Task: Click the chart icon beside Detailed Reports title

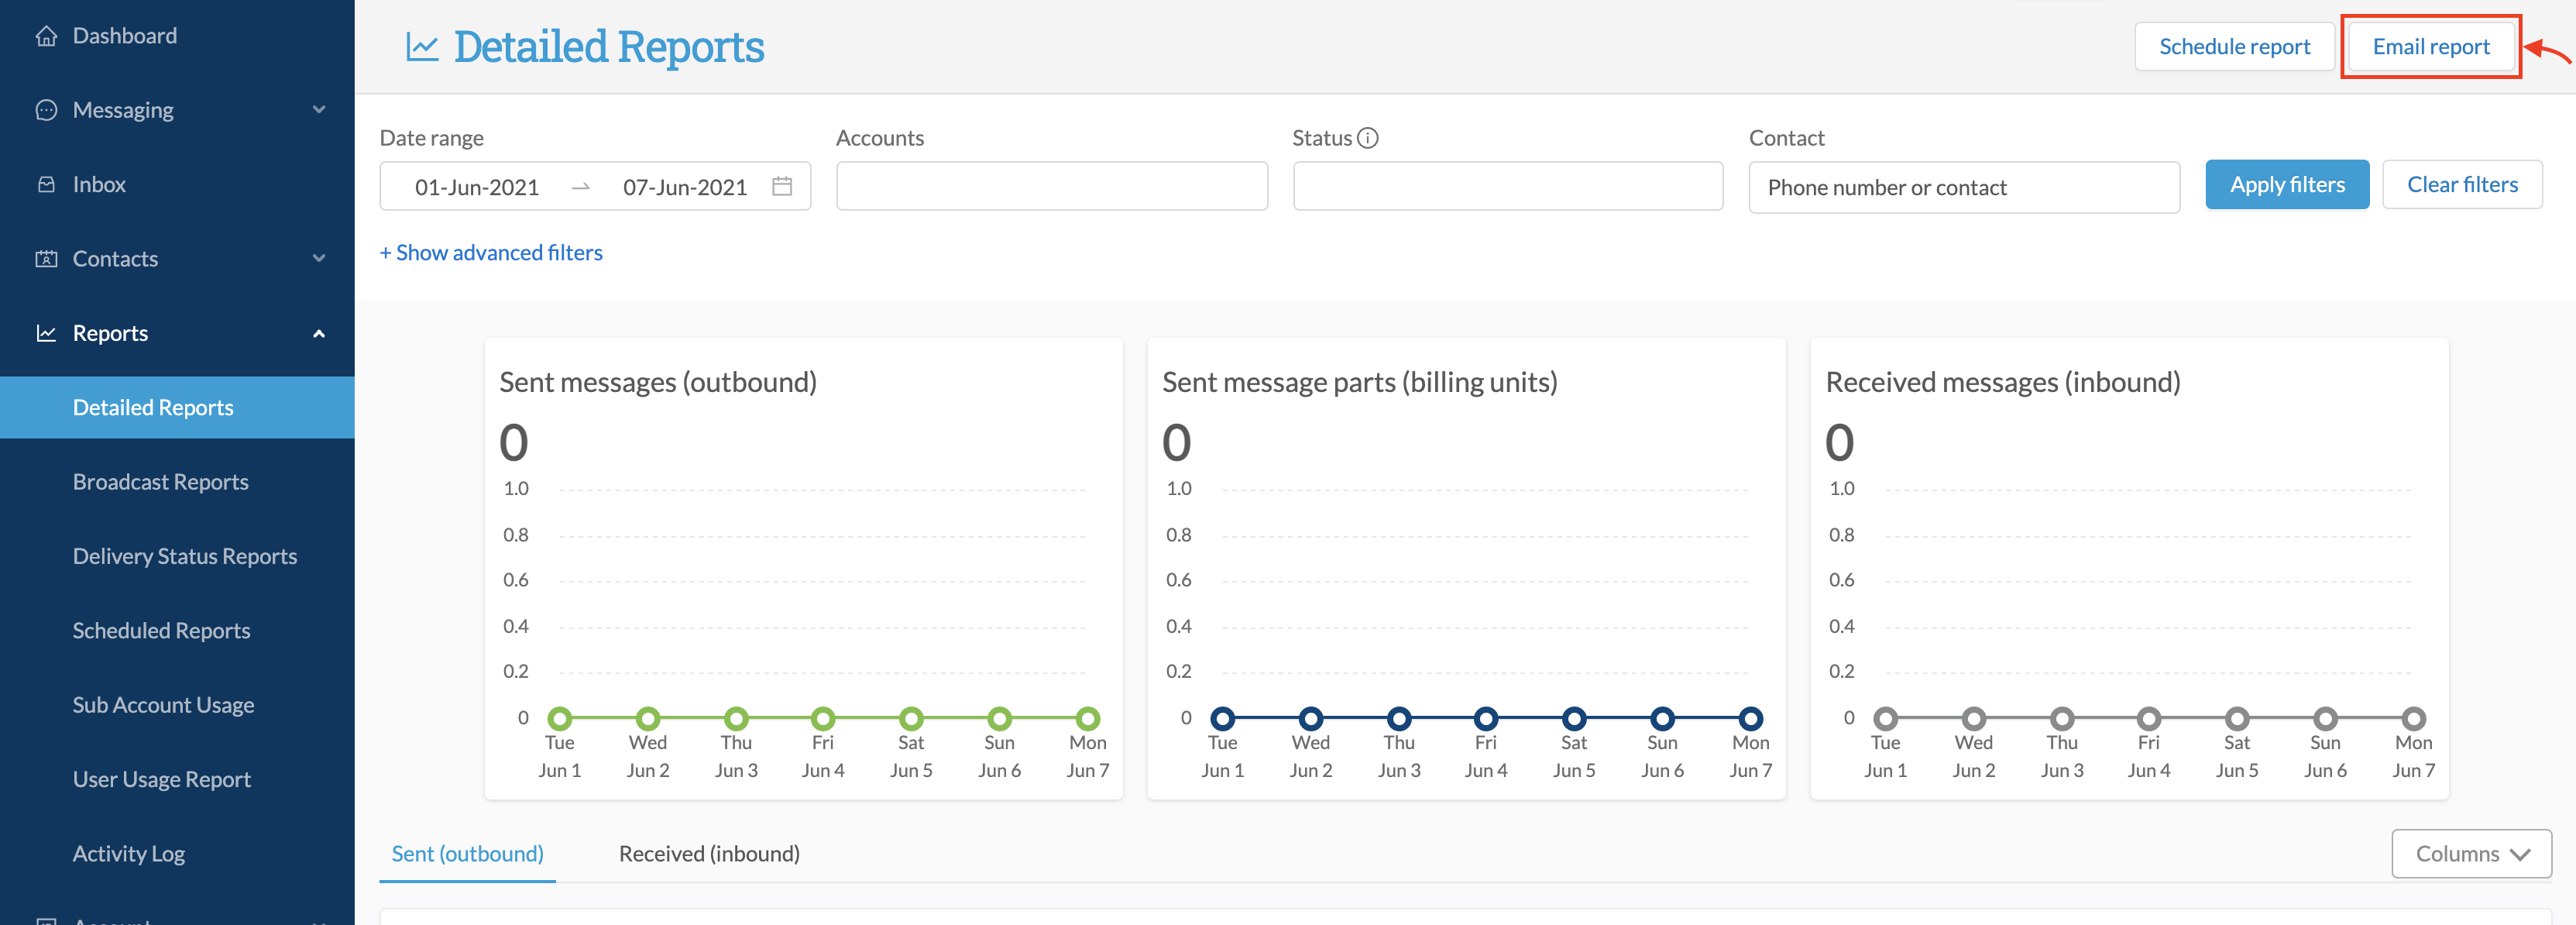Action: click(x=422, y=46)
